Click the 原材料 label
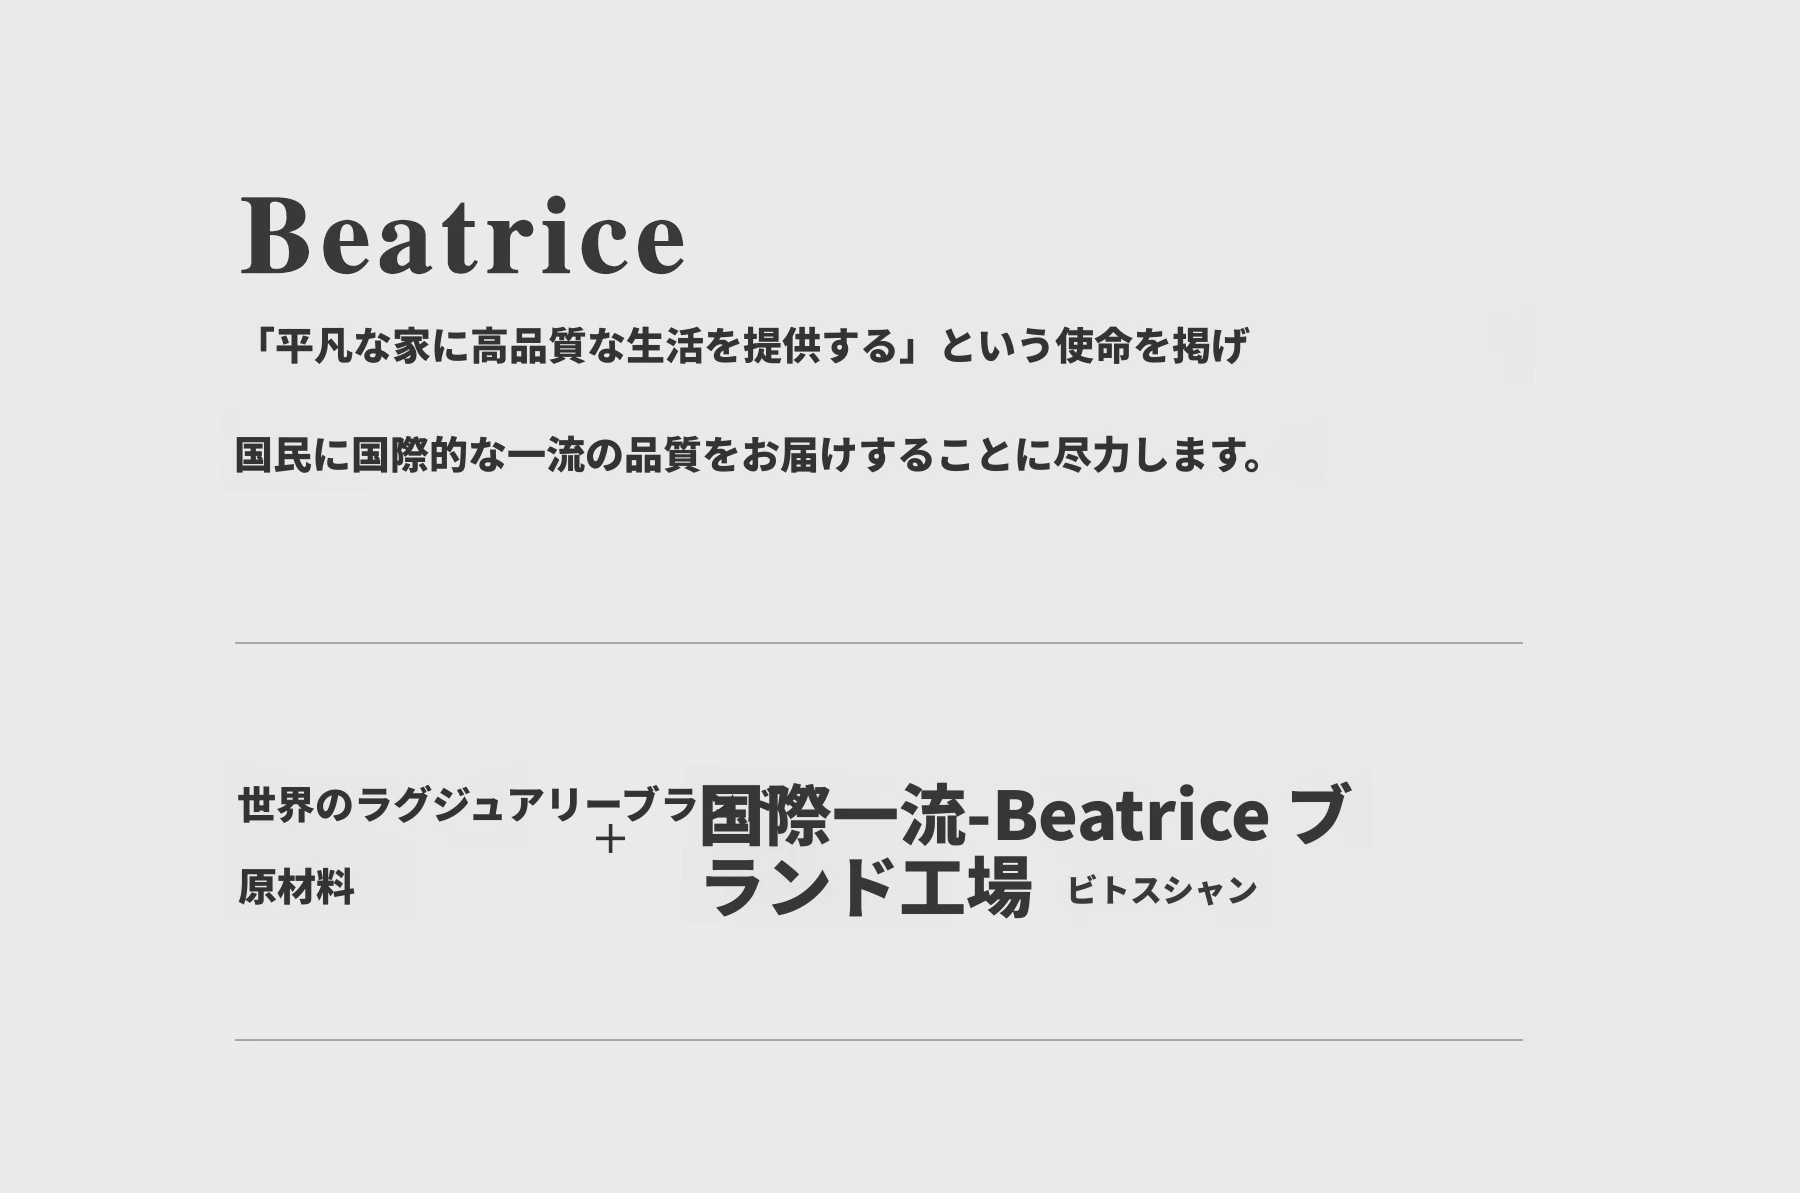 click(296, 887)
